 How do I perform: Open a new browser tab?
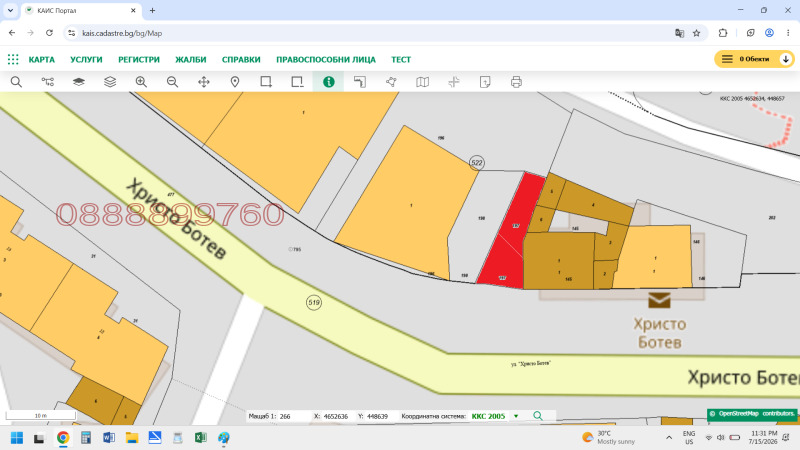(x=152, y=10)
